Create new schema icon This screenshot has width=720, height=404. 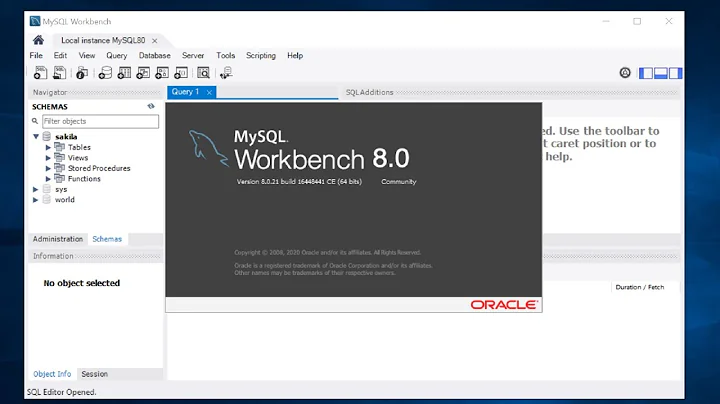click(105, 73)
